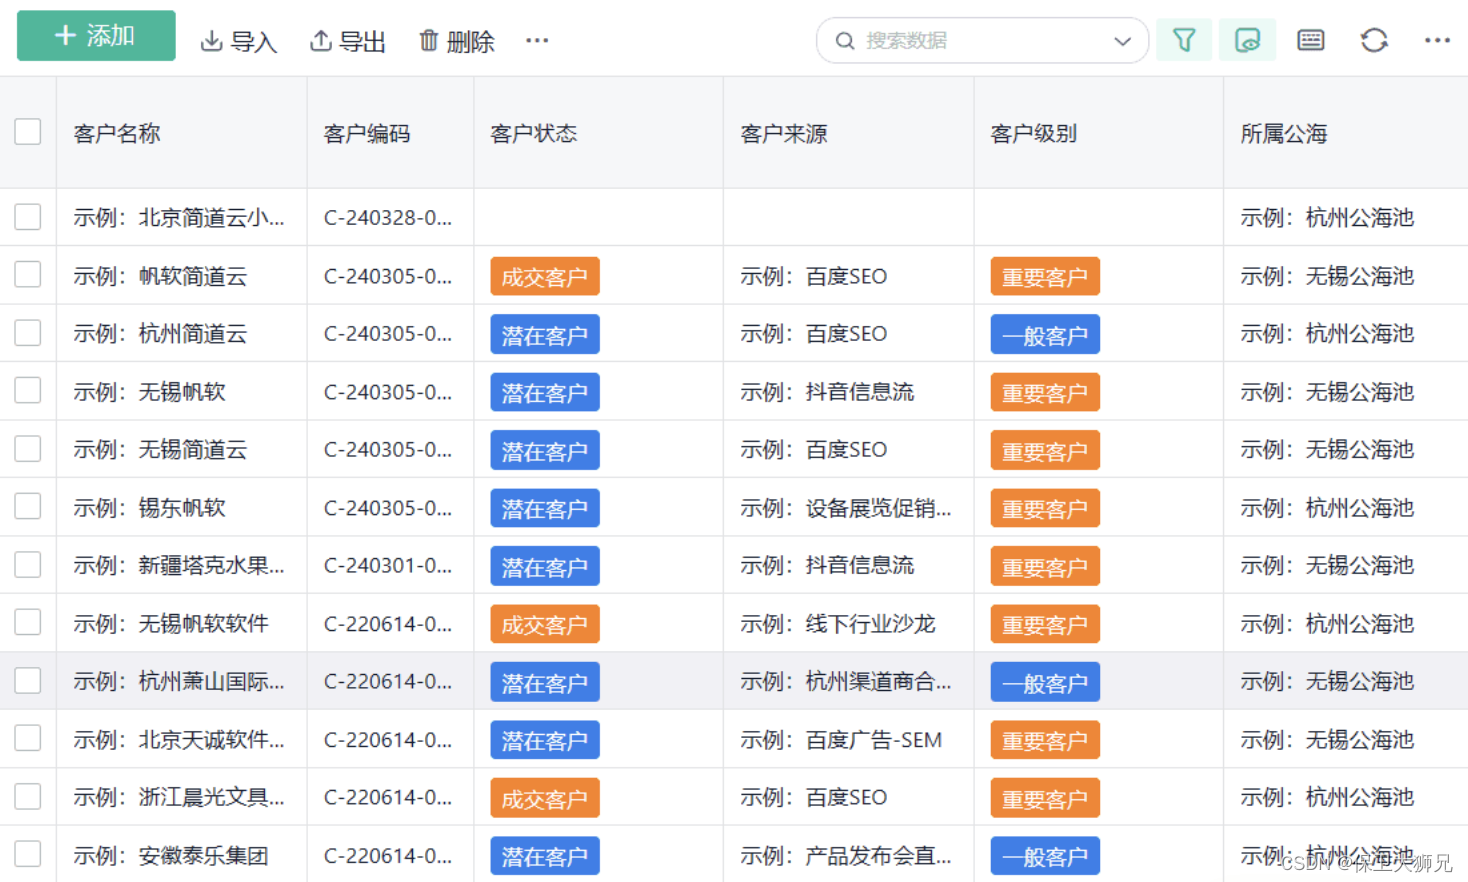Open customer 示例：安徽泰乐集团
The image size is (1468, 882).
[x=171, y=856]
